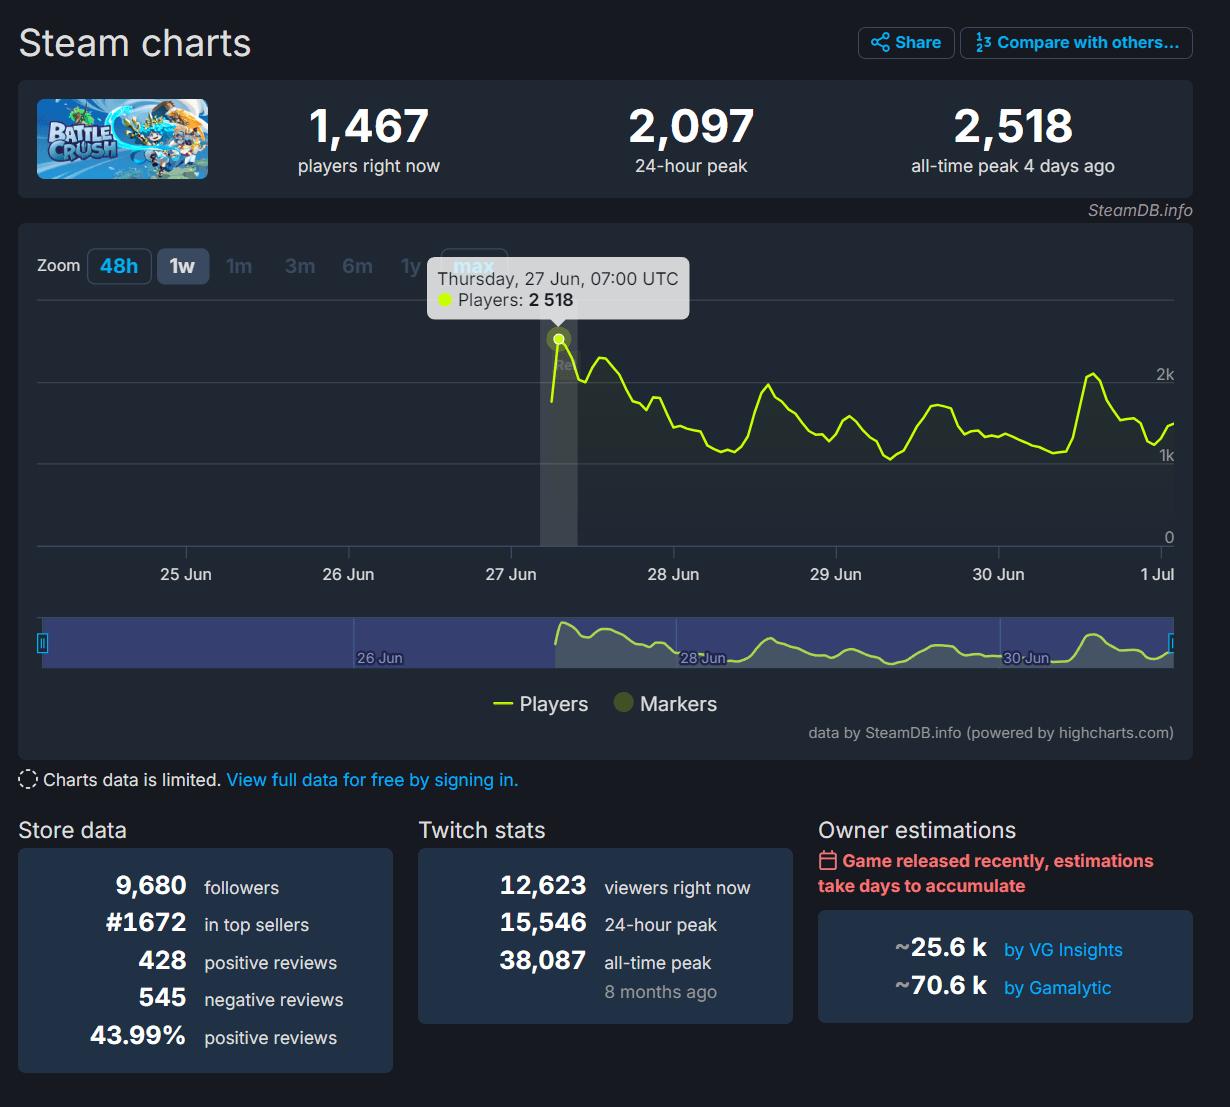Open the sign-in link to view full data
Image resolution: width=1230 pixels, height=1107 pixels.
(372, 780)
